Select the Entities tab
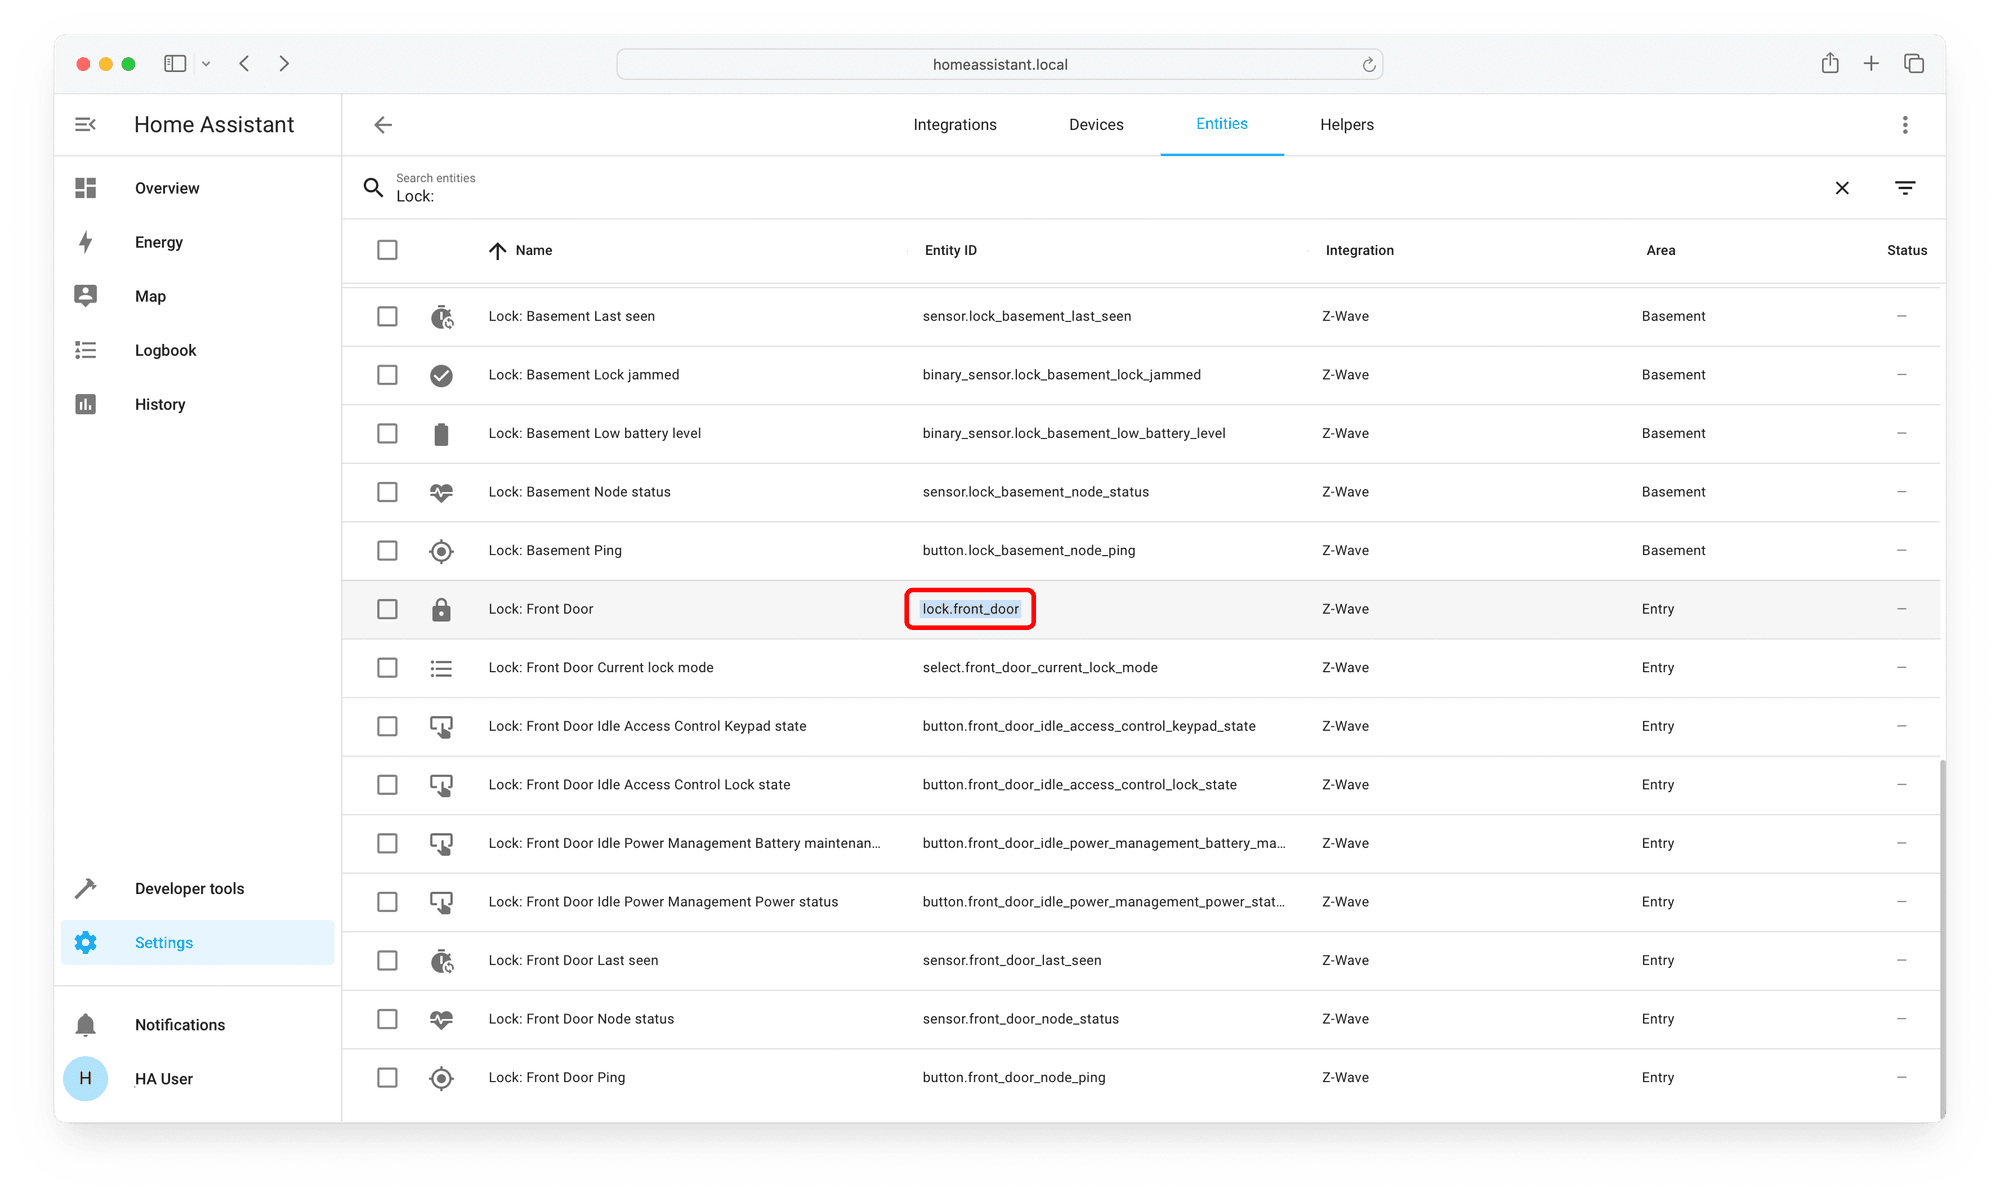Screen dimensions: 2000x1198 pyautogui.click(x=1222, y=124)
